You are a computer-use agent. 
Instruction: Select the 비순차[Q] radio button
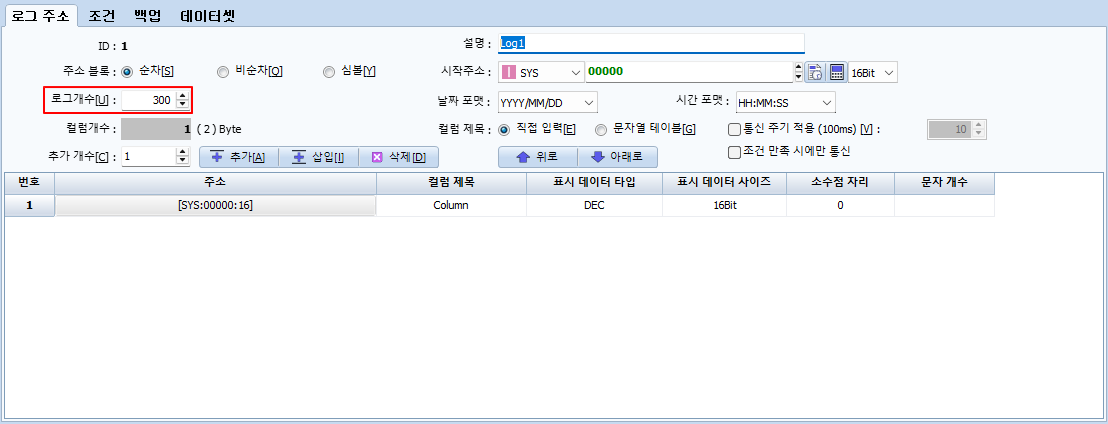(x=223, y=71)
